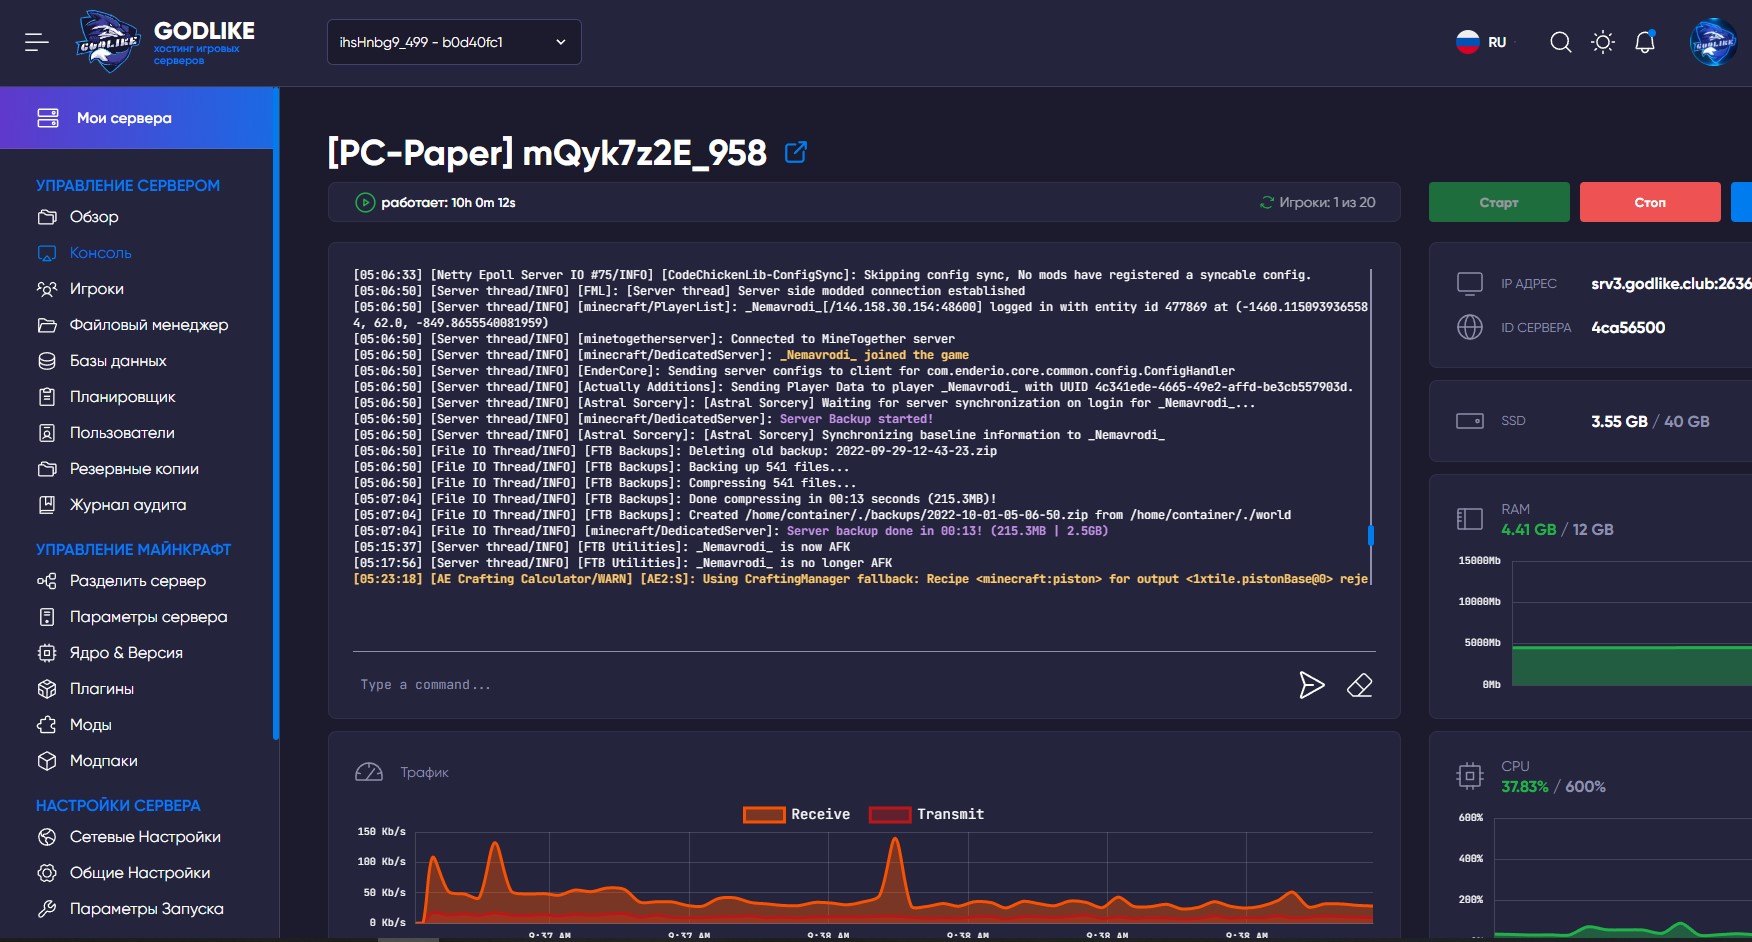Click the console scrollbar thumb
This screenshot has width=1752, height=942.
click(x=1371, y=535)
